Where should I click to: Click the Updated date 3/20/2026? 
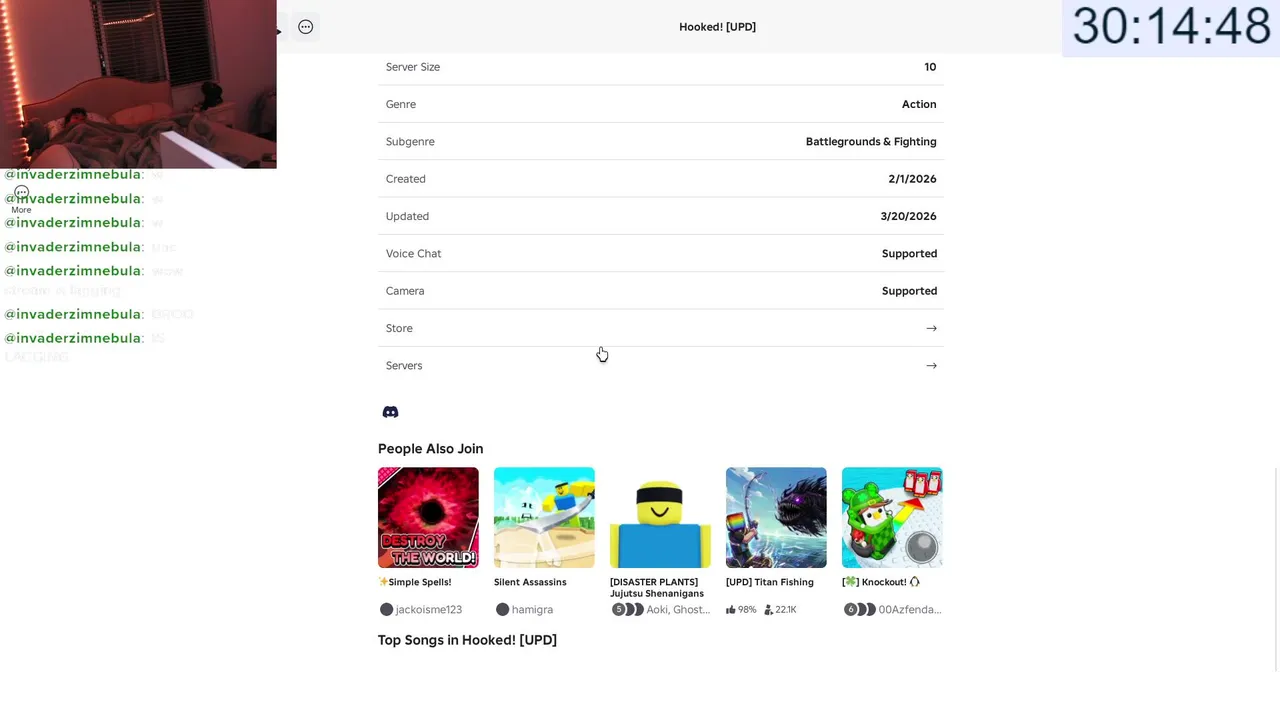pos(908,216)
